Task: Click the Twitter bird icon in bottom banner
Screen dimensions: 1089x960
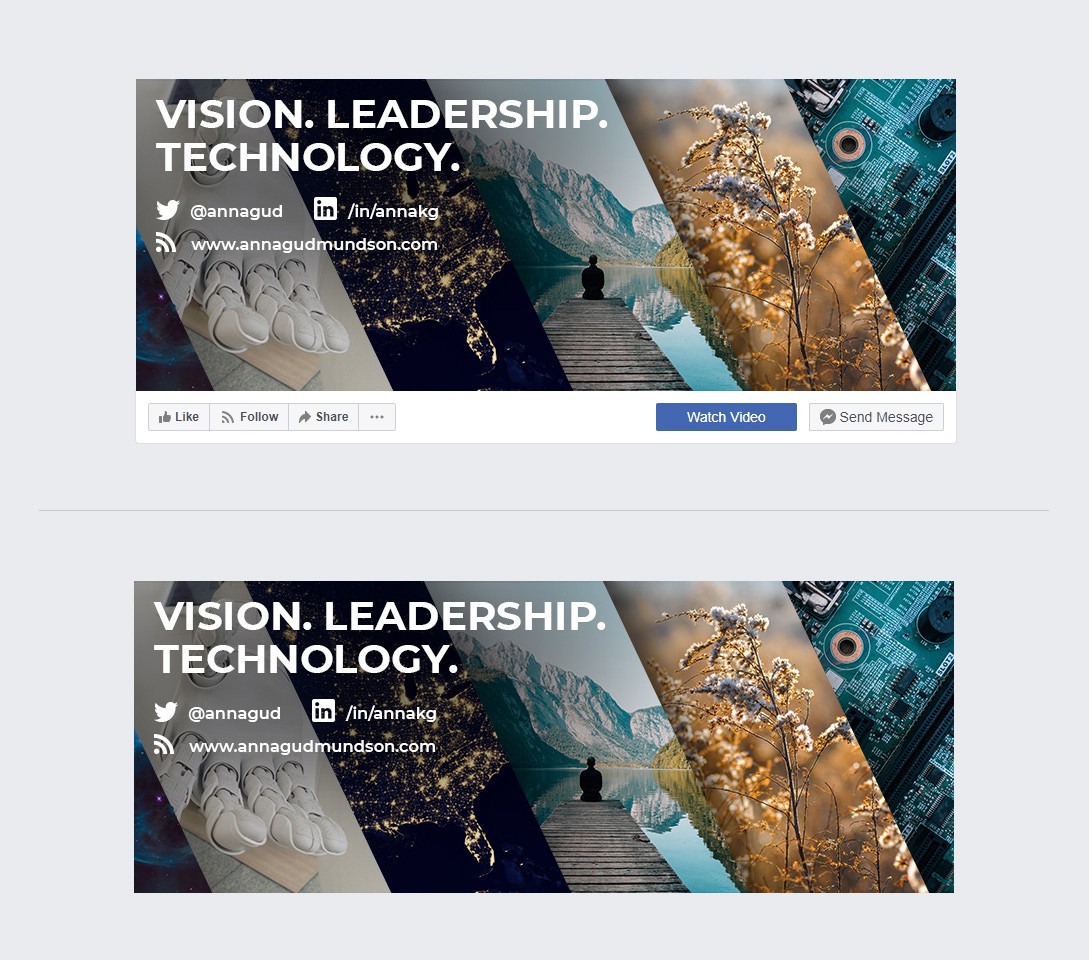Action: pyautogui.click(x=165, y=712)
